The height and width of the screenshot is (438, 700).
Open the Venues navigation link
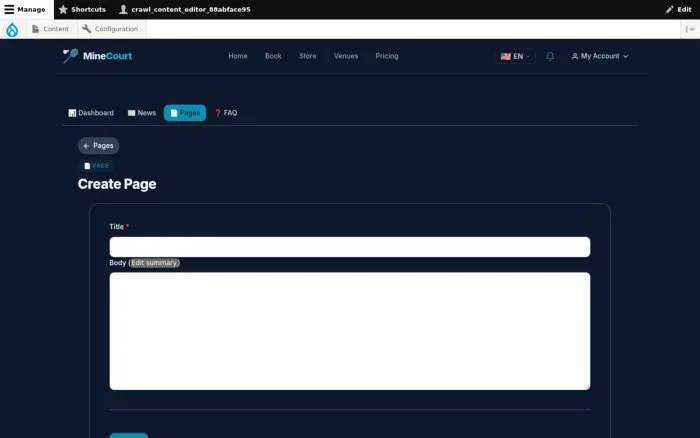point(346,56)
